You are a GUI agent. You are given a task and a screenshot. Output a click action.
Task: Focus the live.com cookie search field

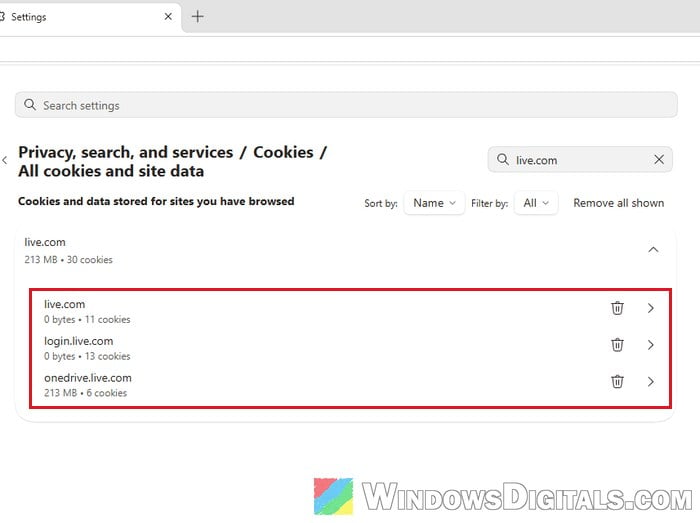(580, 159)
